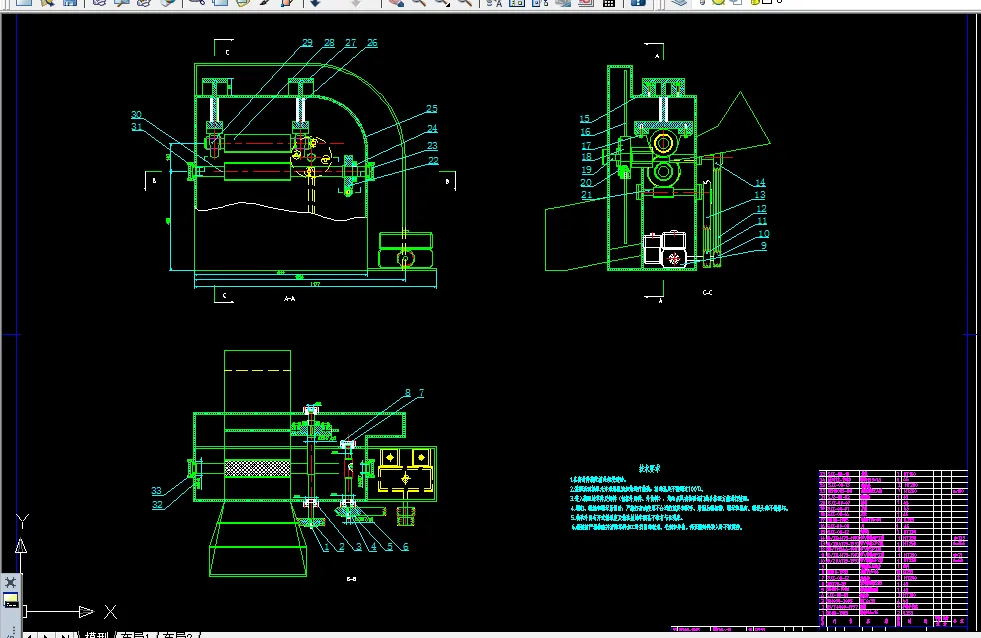The height and width of the screenshot is (638, 981).
Task: Click the save floppy-disk icon in the toolbar
Action: pyautogui.click(x=70, y=3)
